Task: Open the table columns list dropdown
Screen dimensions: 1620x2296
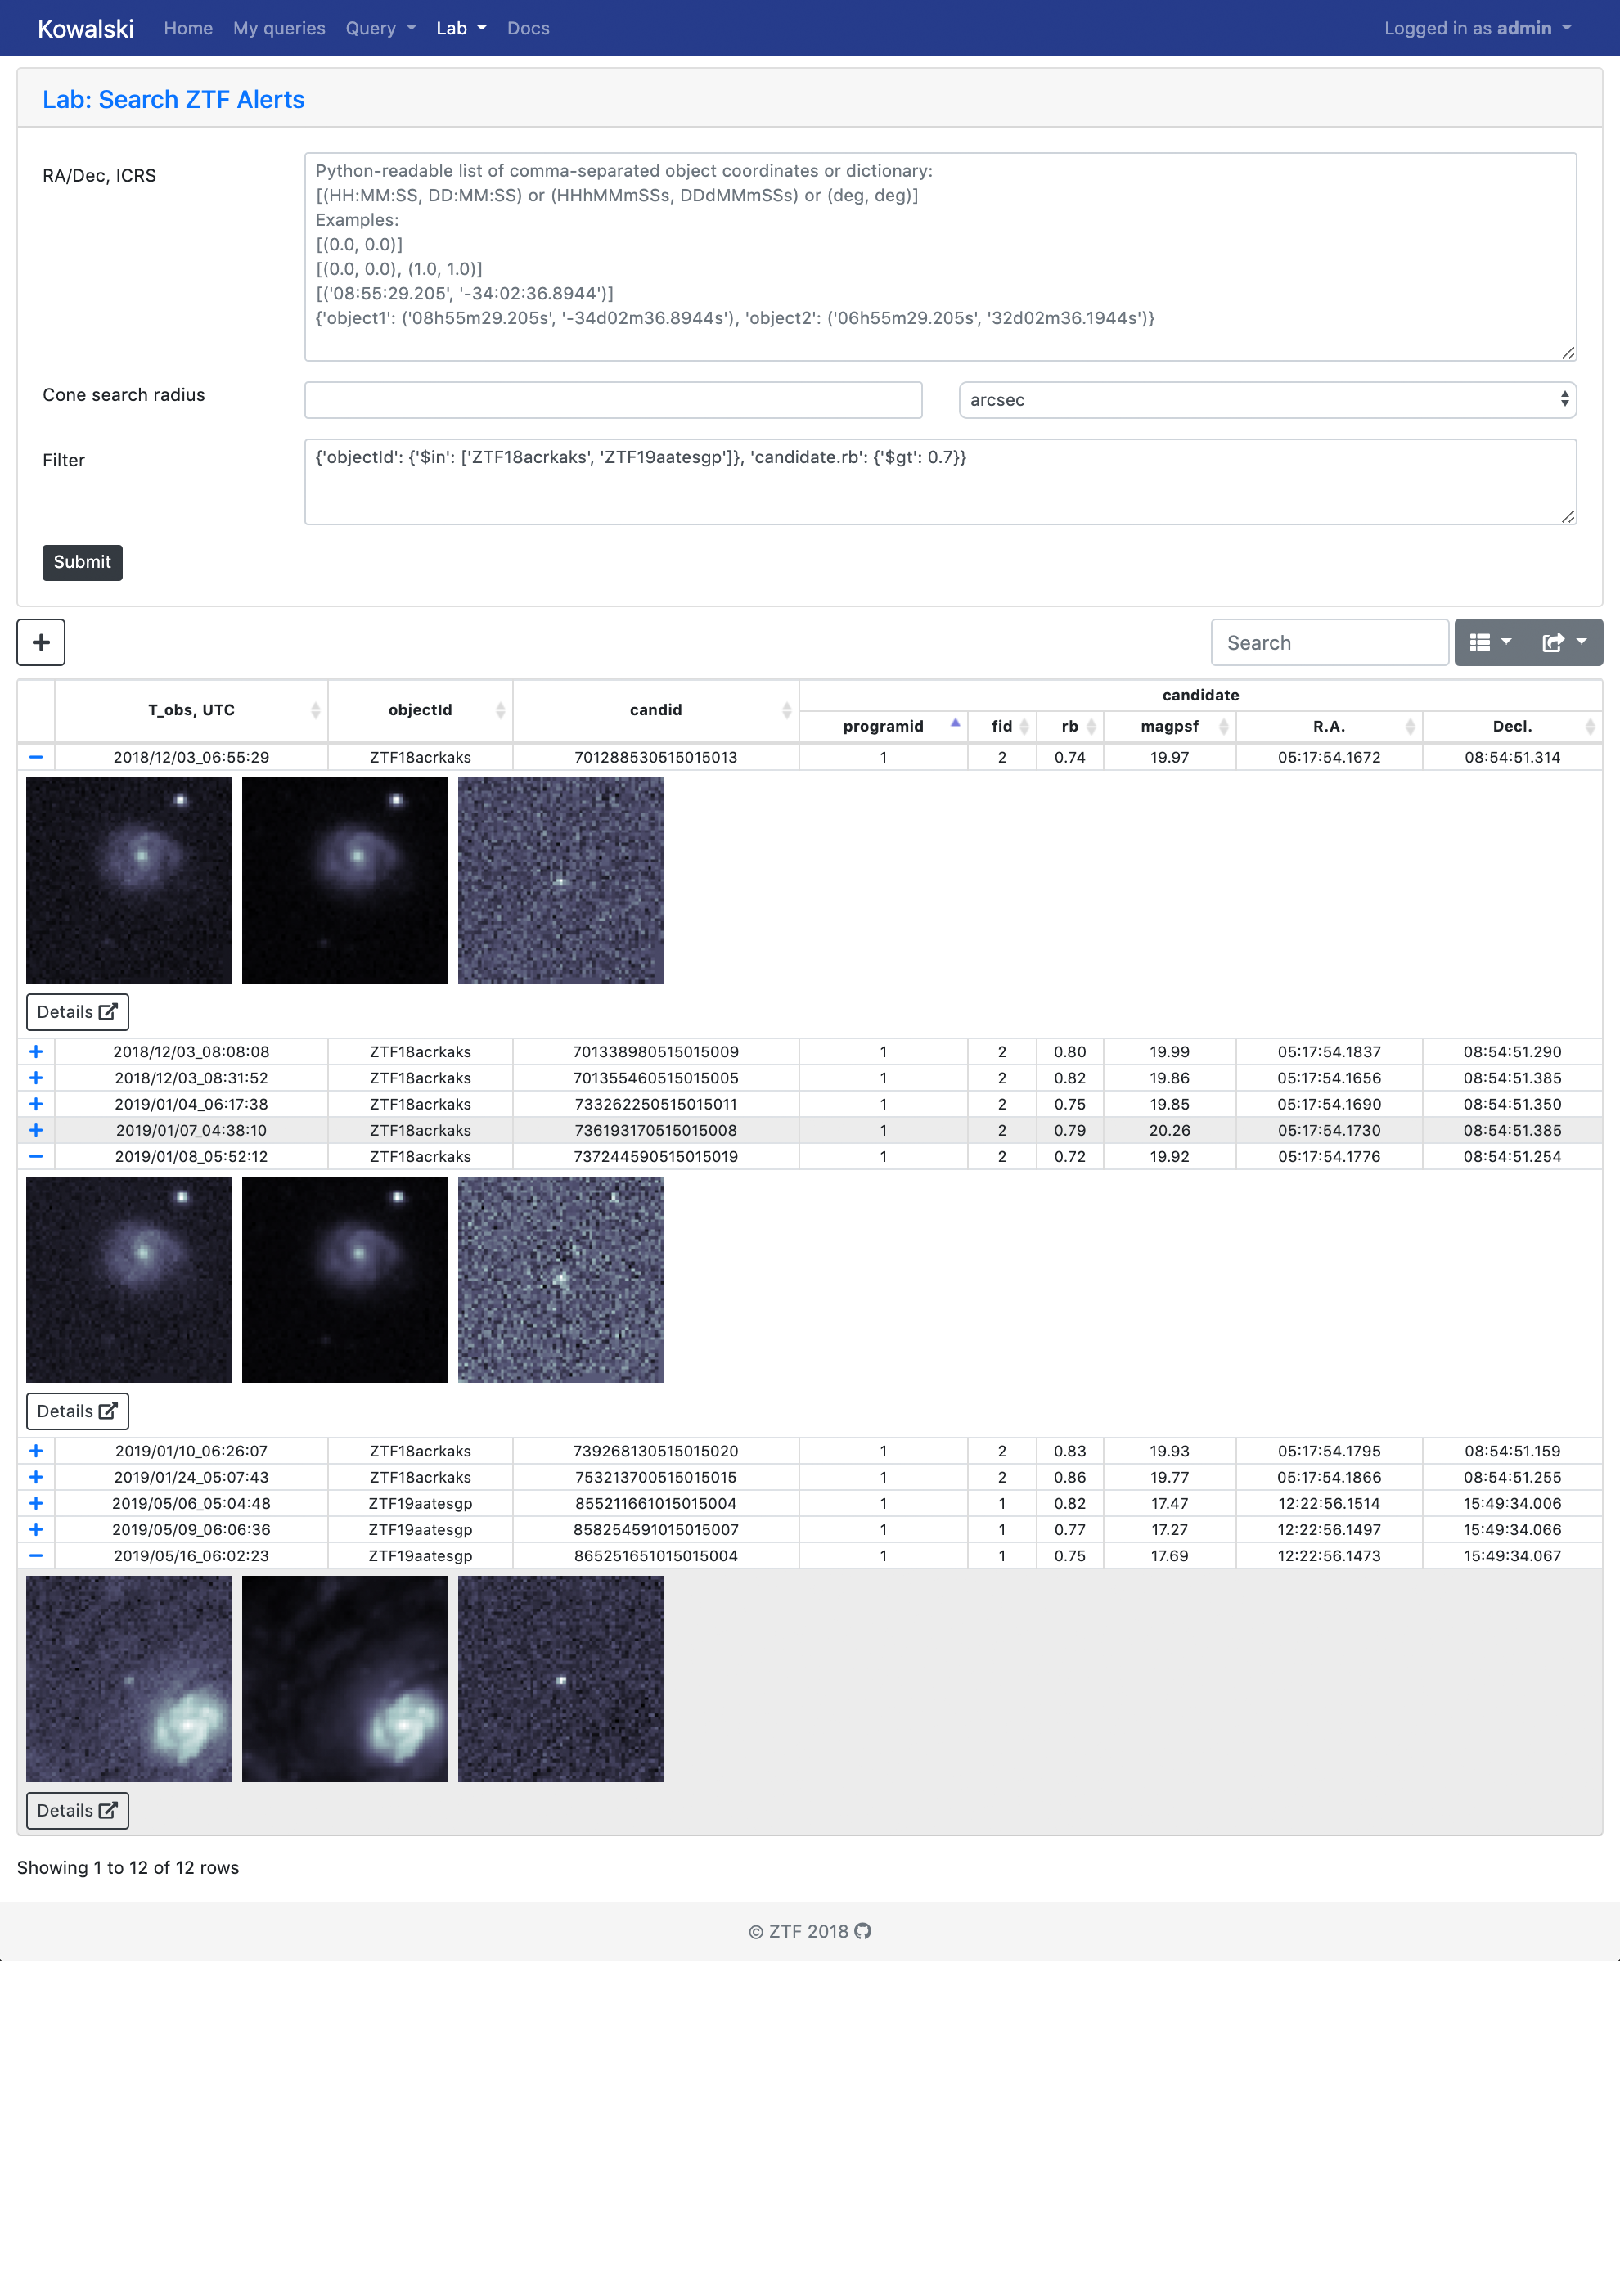Action: pyautogui.click(x=1489, y=642)
